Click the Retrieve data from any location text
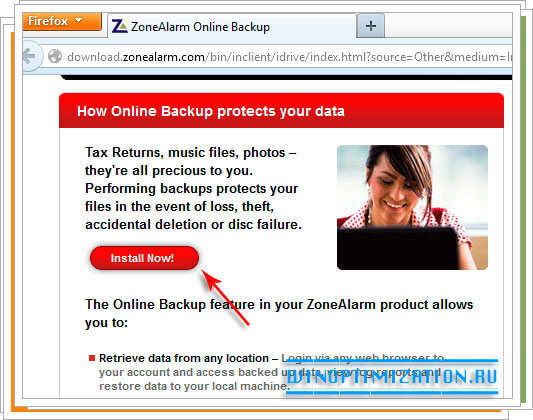Screen dimensions: 533x420 click(x=184, y=358)
